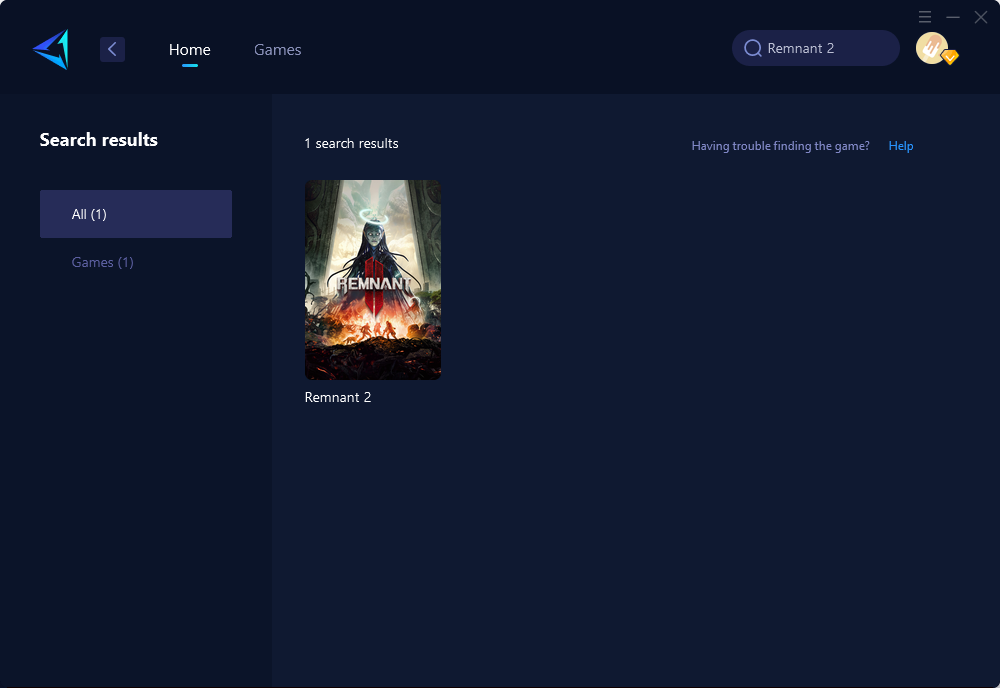Image resolution: width=1000 pixels, height=688 pixels.
Task: Open the Games tab
Action: pos(277,49)
